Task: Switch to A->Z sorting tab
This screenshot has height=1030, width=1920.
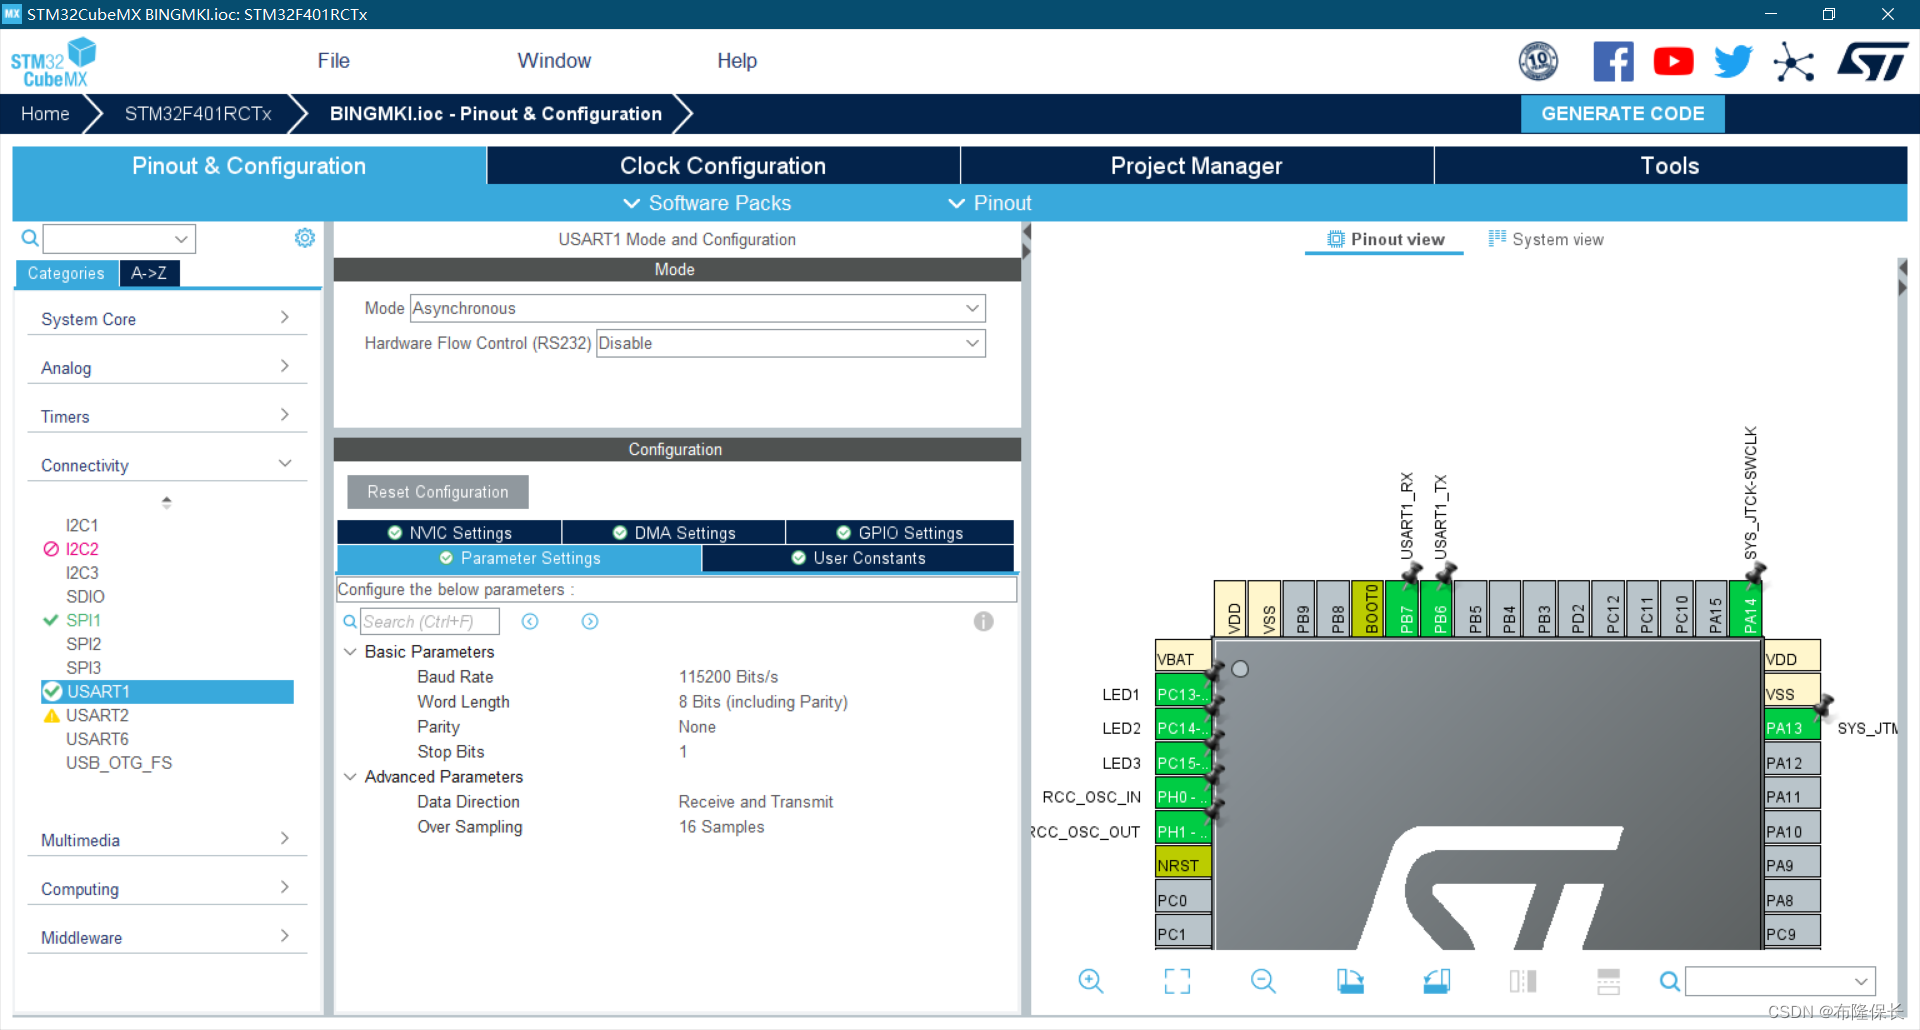Action: [x=149, y=273]
